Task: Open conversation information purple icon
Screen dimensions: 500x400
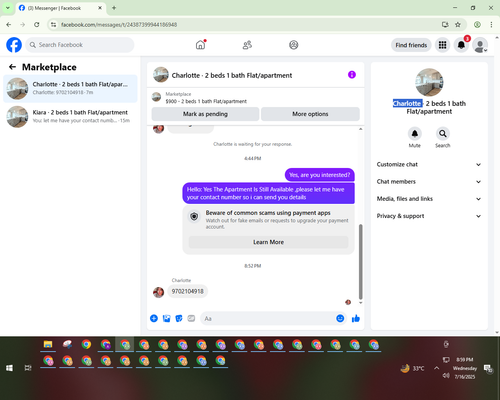Action: pos(352,75)
